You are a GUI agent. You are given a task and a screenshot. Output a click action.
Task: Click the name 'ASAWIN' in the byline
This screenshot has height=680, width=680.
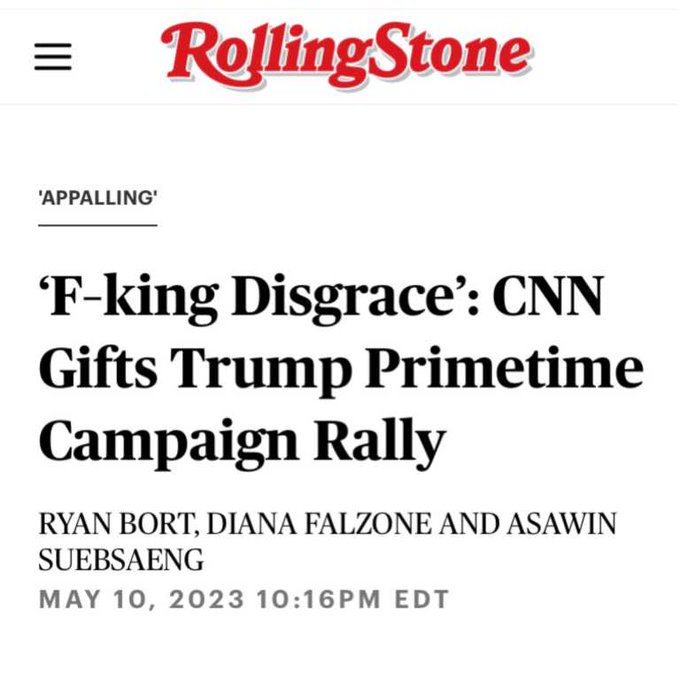tap(562, 523)
